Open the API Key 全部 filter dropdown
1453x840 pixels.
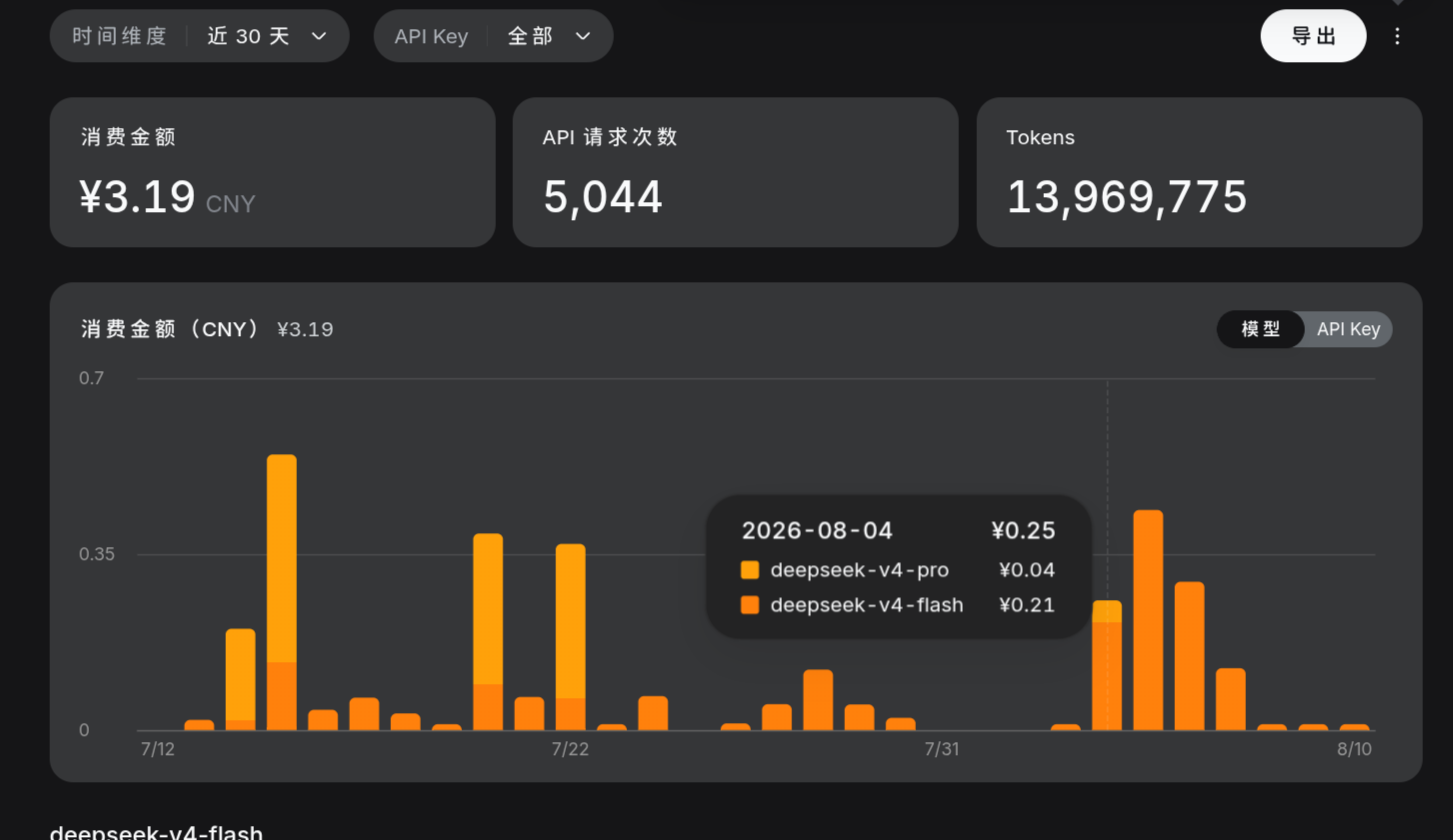[493, 36]
